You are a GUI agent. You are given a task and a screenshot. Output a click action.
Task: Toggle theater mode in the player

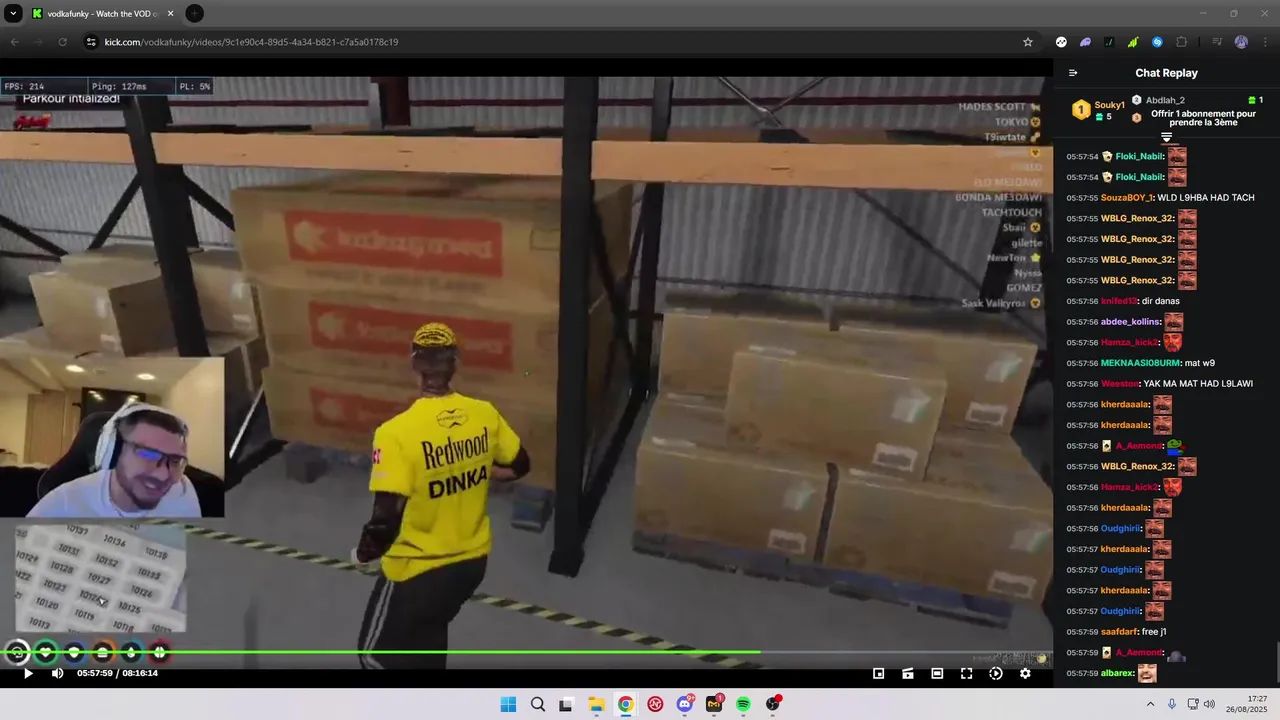coord(937,674)
